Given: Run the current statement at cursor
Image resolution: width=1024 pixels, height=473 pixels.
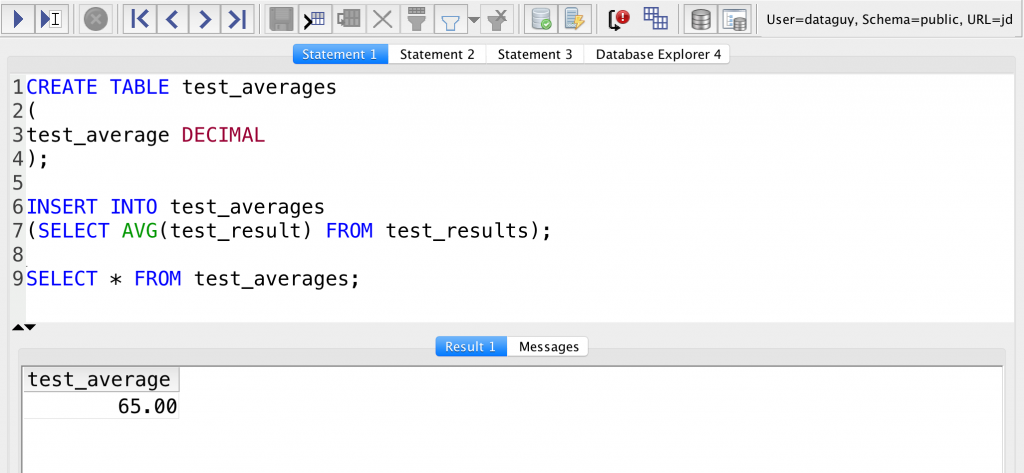Looking at the screenshot, I should [x=50, y=18].
